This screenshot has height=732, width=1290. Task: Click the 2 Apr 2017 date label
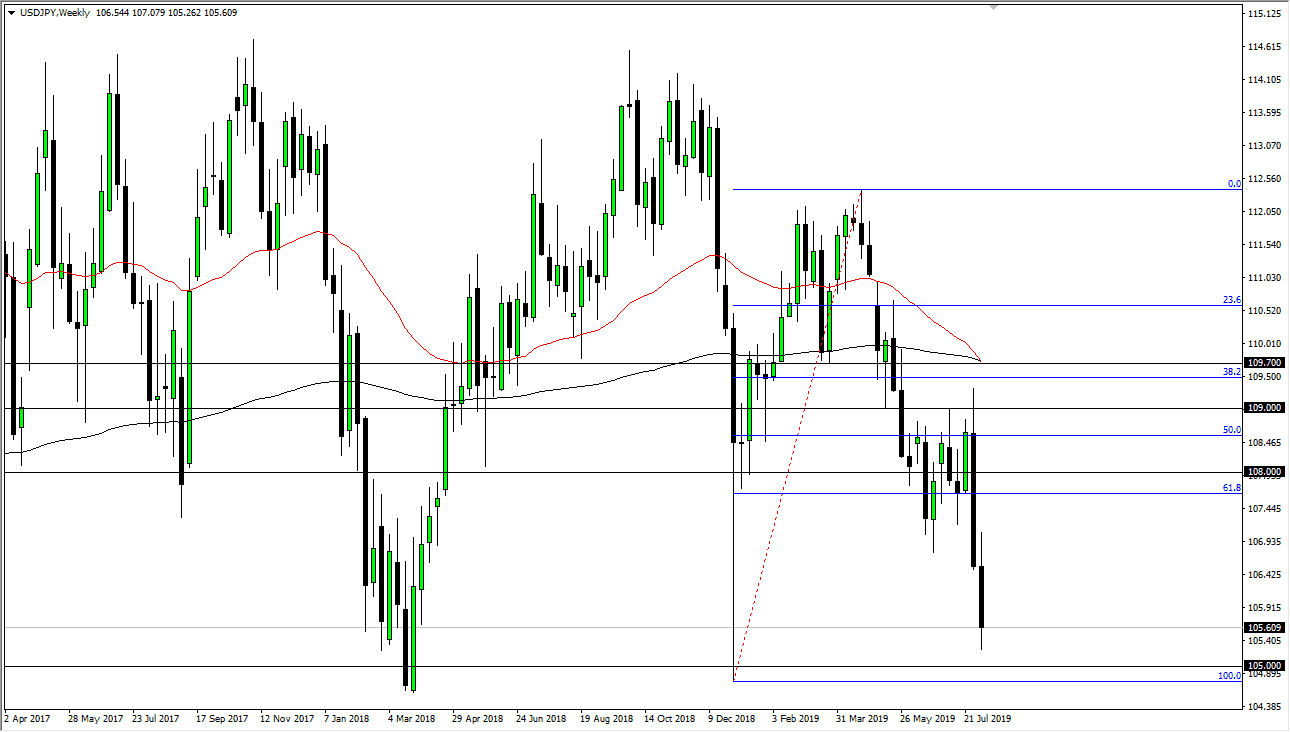tap(27, 718)
